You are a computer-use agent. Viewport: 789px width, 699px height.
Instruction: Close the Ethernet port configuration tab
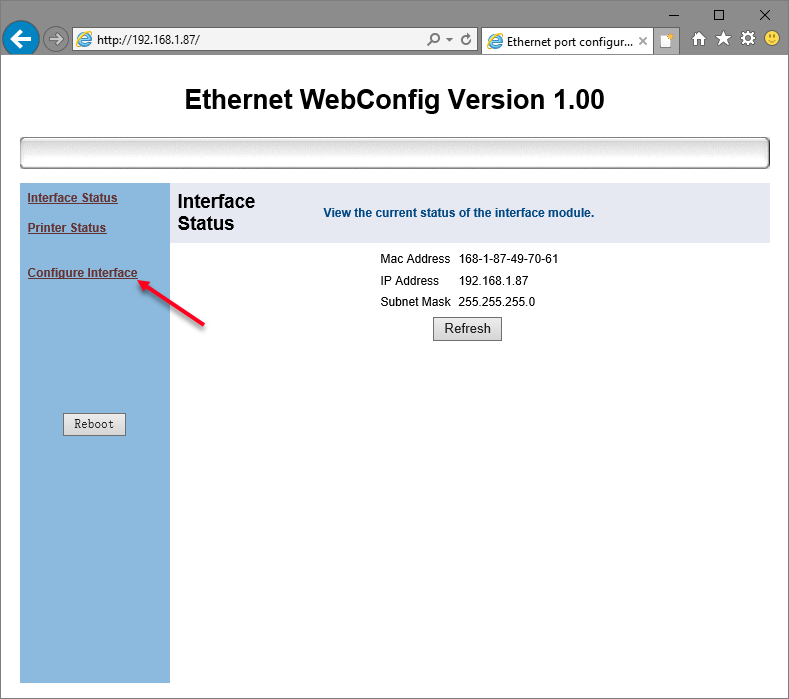click(x=642, y=42)
